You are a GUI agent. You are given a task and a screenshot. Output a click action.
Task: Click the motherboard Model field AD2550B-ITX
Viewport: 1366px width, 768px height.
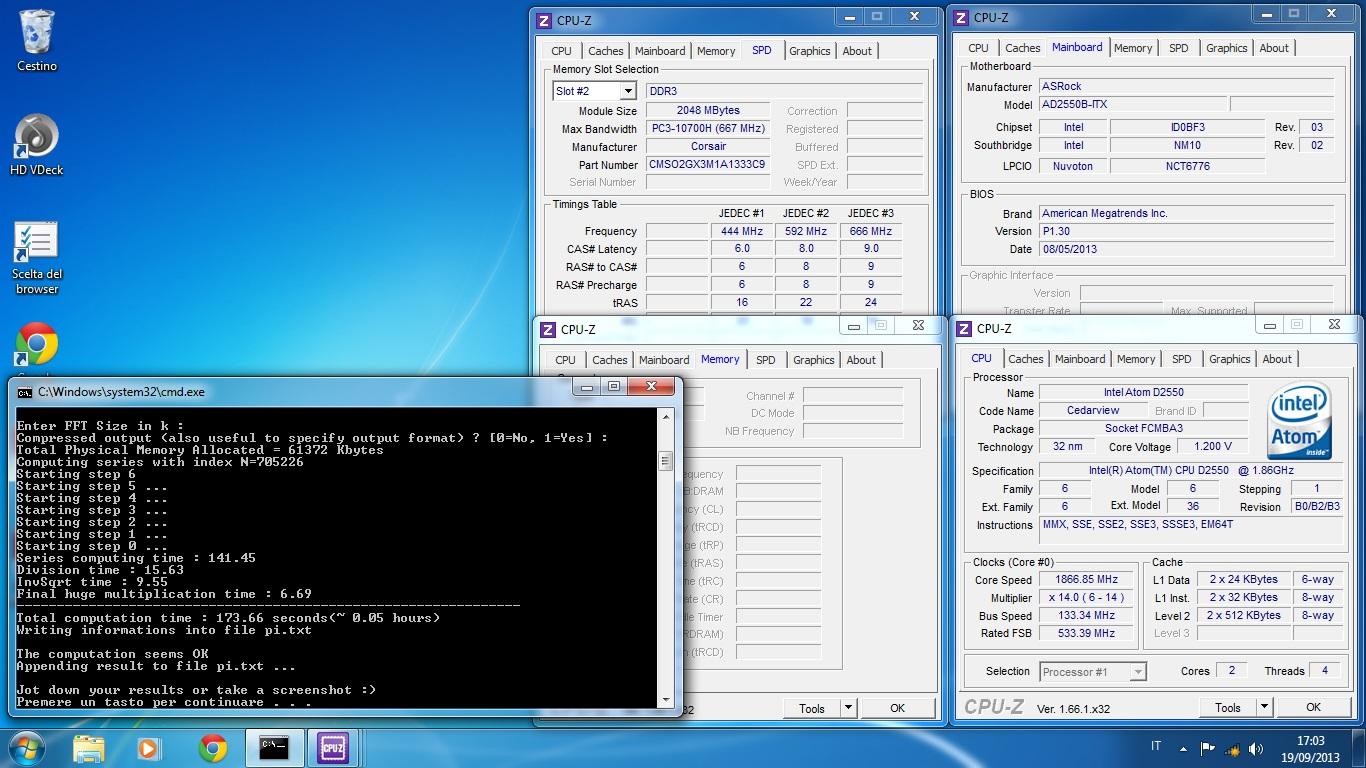pos(1132,104)
